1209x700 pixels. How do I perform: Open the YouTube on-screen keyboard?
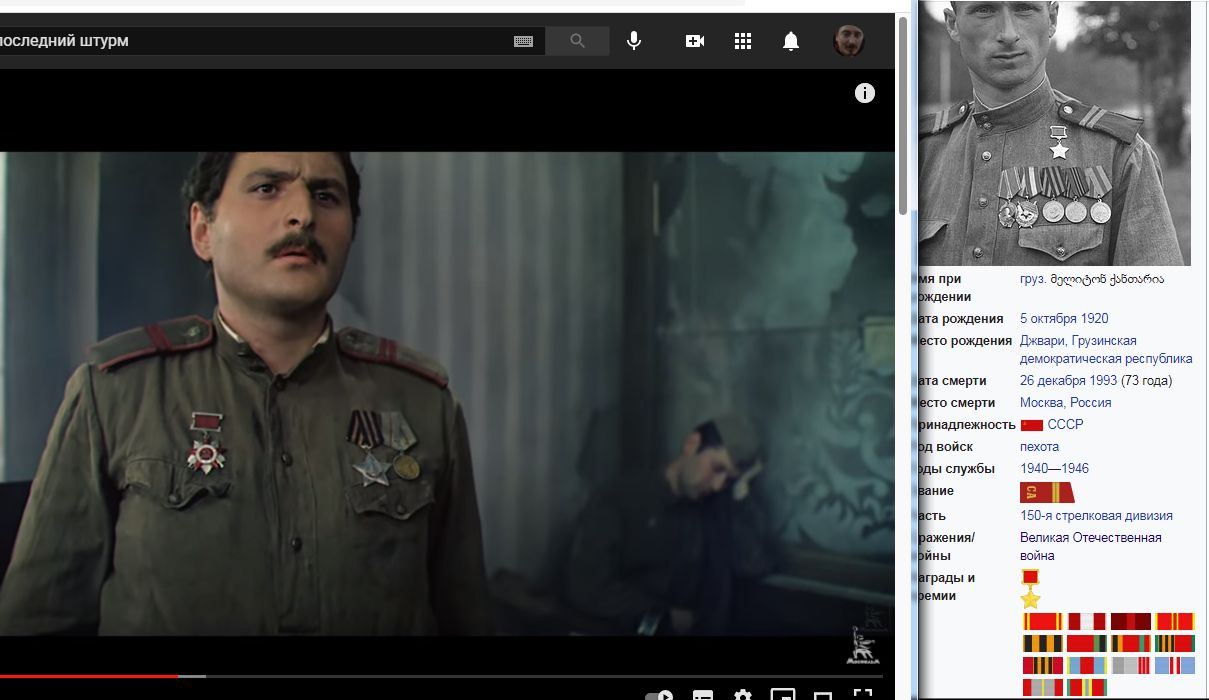click(x=523, y=41)
